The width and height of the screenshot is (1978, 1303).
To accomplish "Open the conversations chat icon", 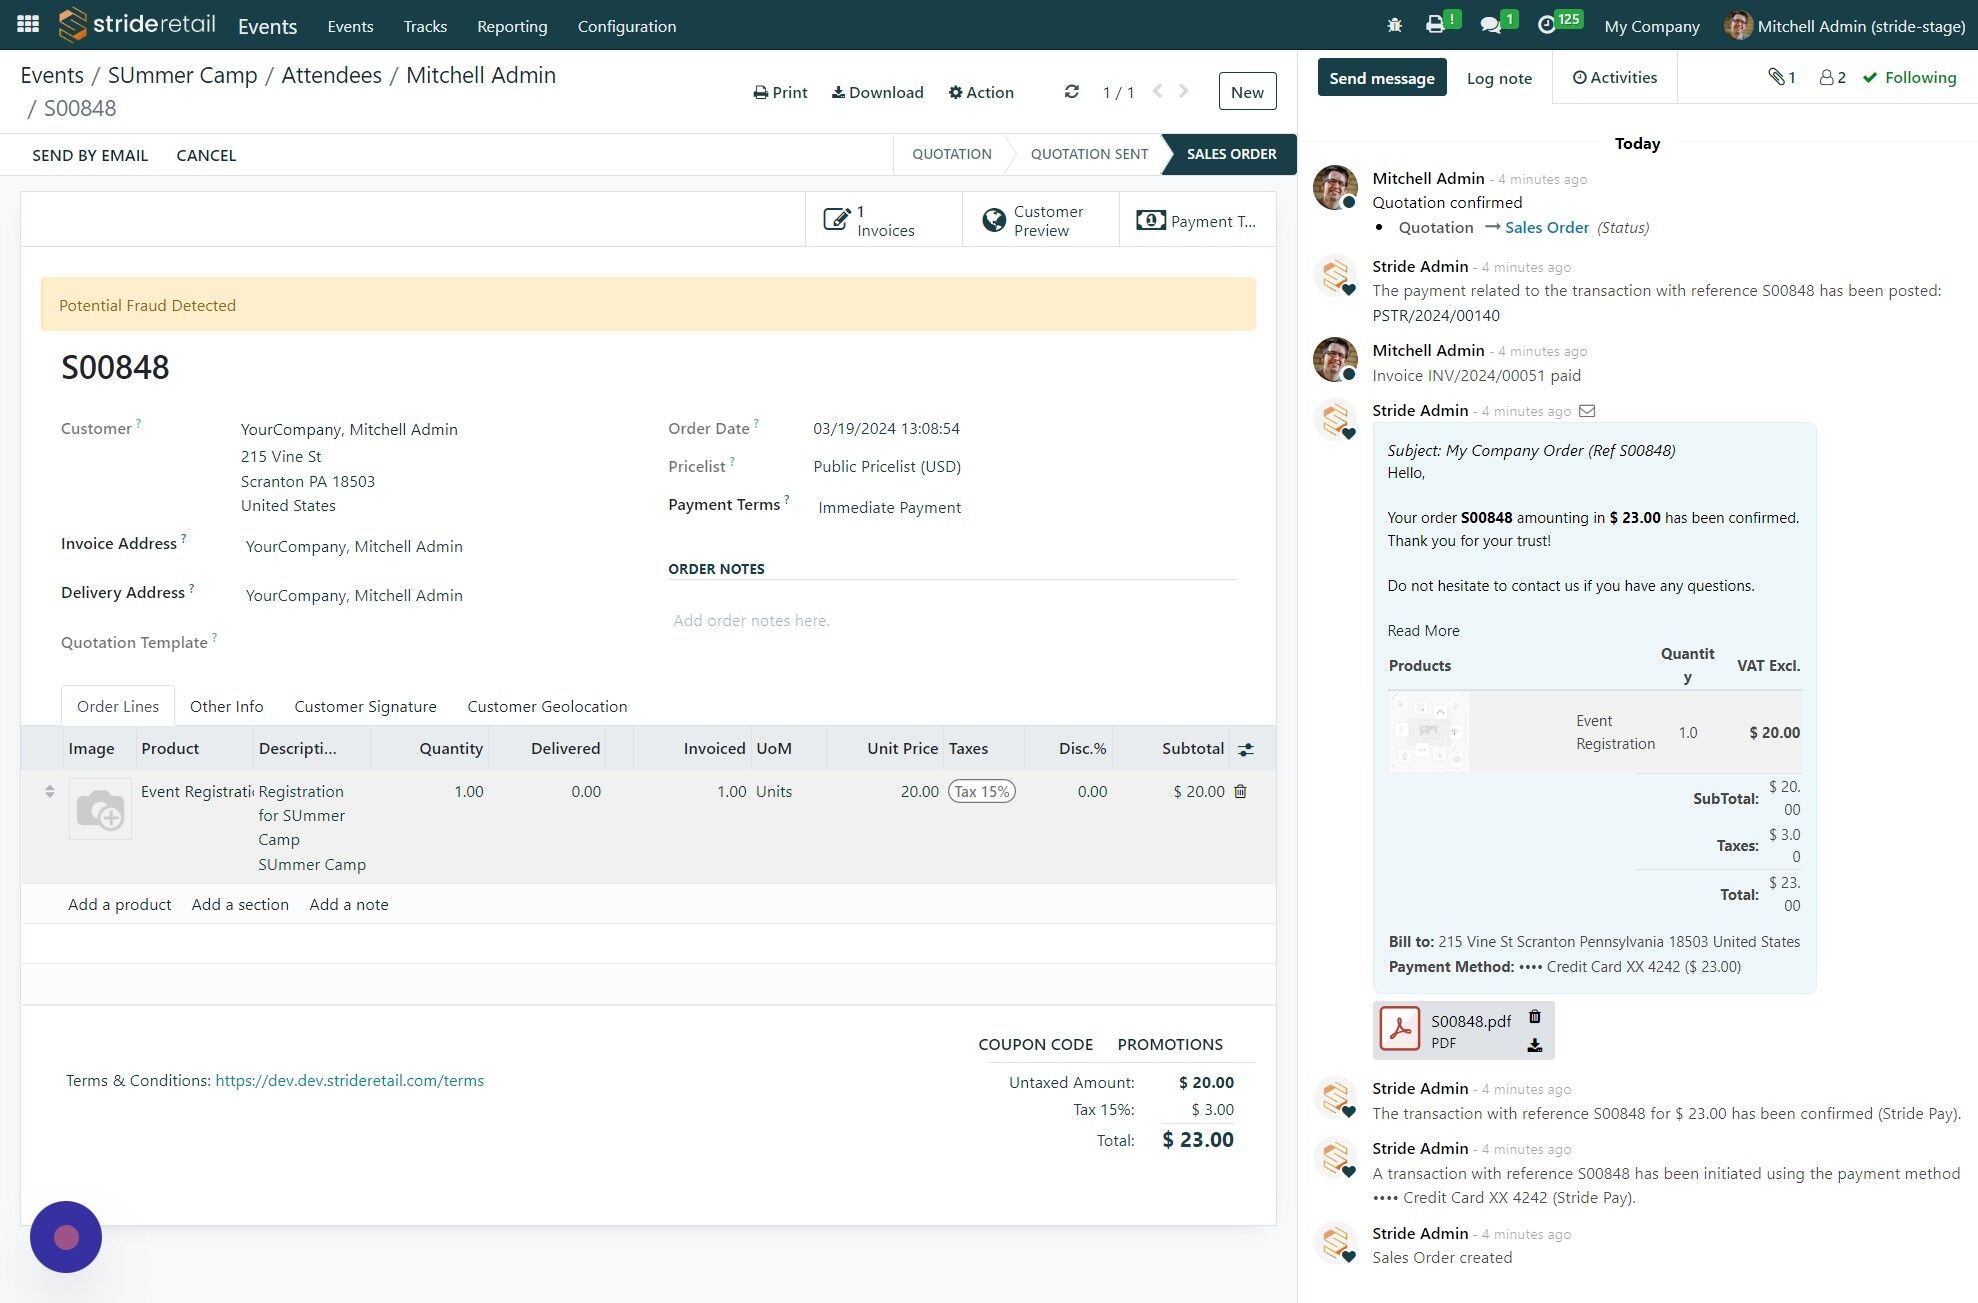I will coord(1491,25).
